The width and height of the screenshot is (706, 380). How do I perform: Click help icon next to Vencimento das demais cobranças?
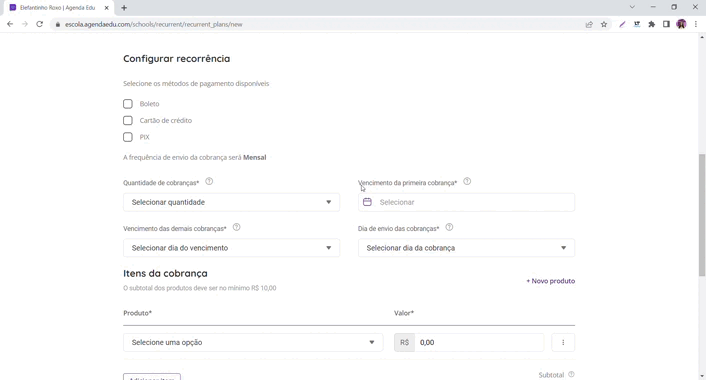click(236, 227)
